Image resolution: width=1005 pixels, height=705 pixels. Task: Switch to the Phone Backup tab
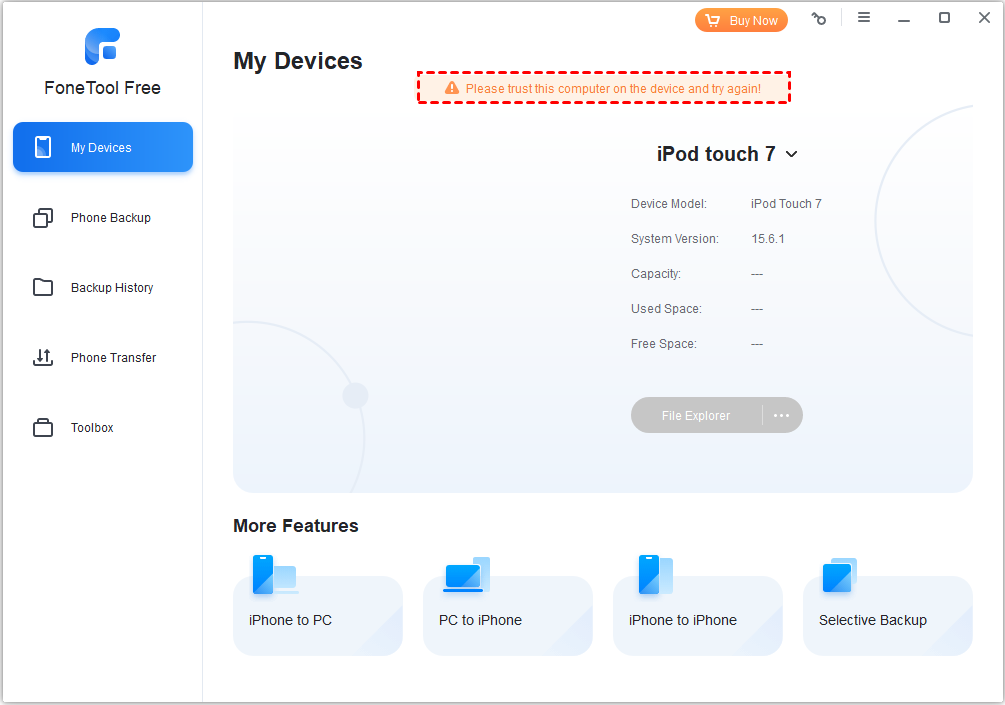tap(110, 218)
